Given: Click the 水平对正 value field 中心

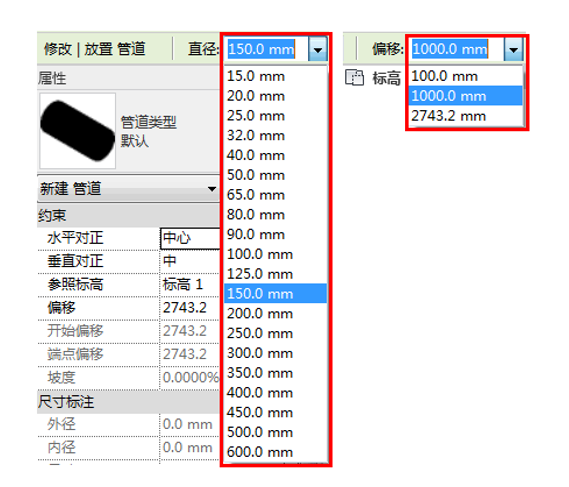Looking at the screenshot, I should [x=190, y=238].
